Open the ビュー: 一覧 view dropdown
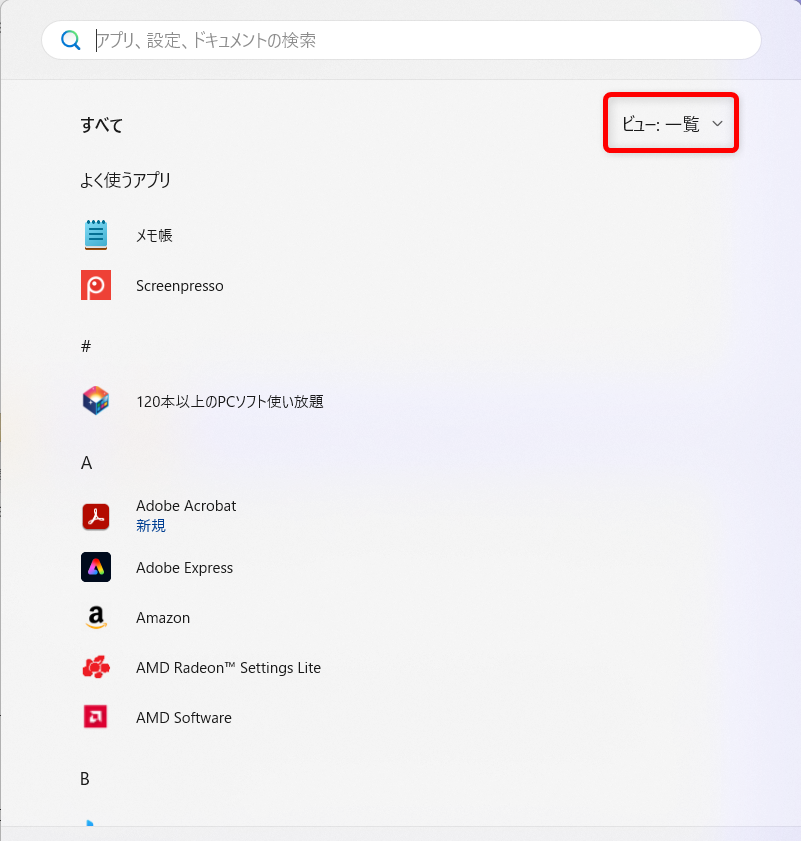801x841 pixels. pyautogui.click(x=671, y=124)
